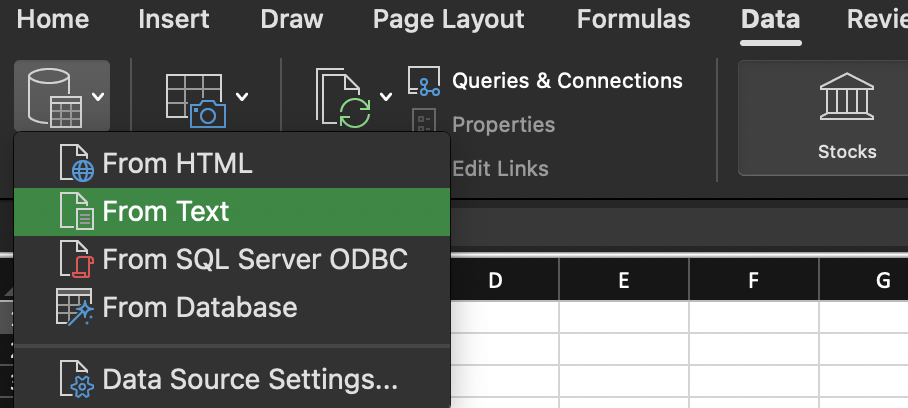Select From Database menu entry
This screenshot has width=908, height=408.
[x=232, y=307]
